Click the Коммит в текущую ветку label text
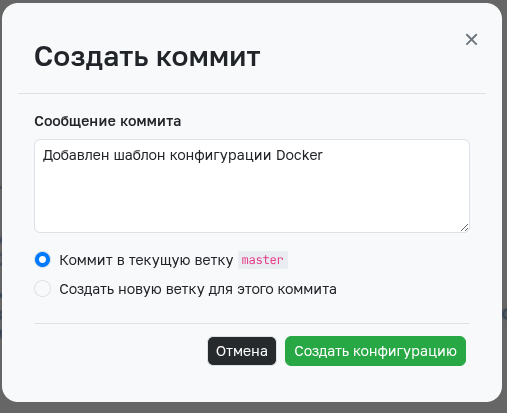Screen dimensions: 507x413 [146, 260]
